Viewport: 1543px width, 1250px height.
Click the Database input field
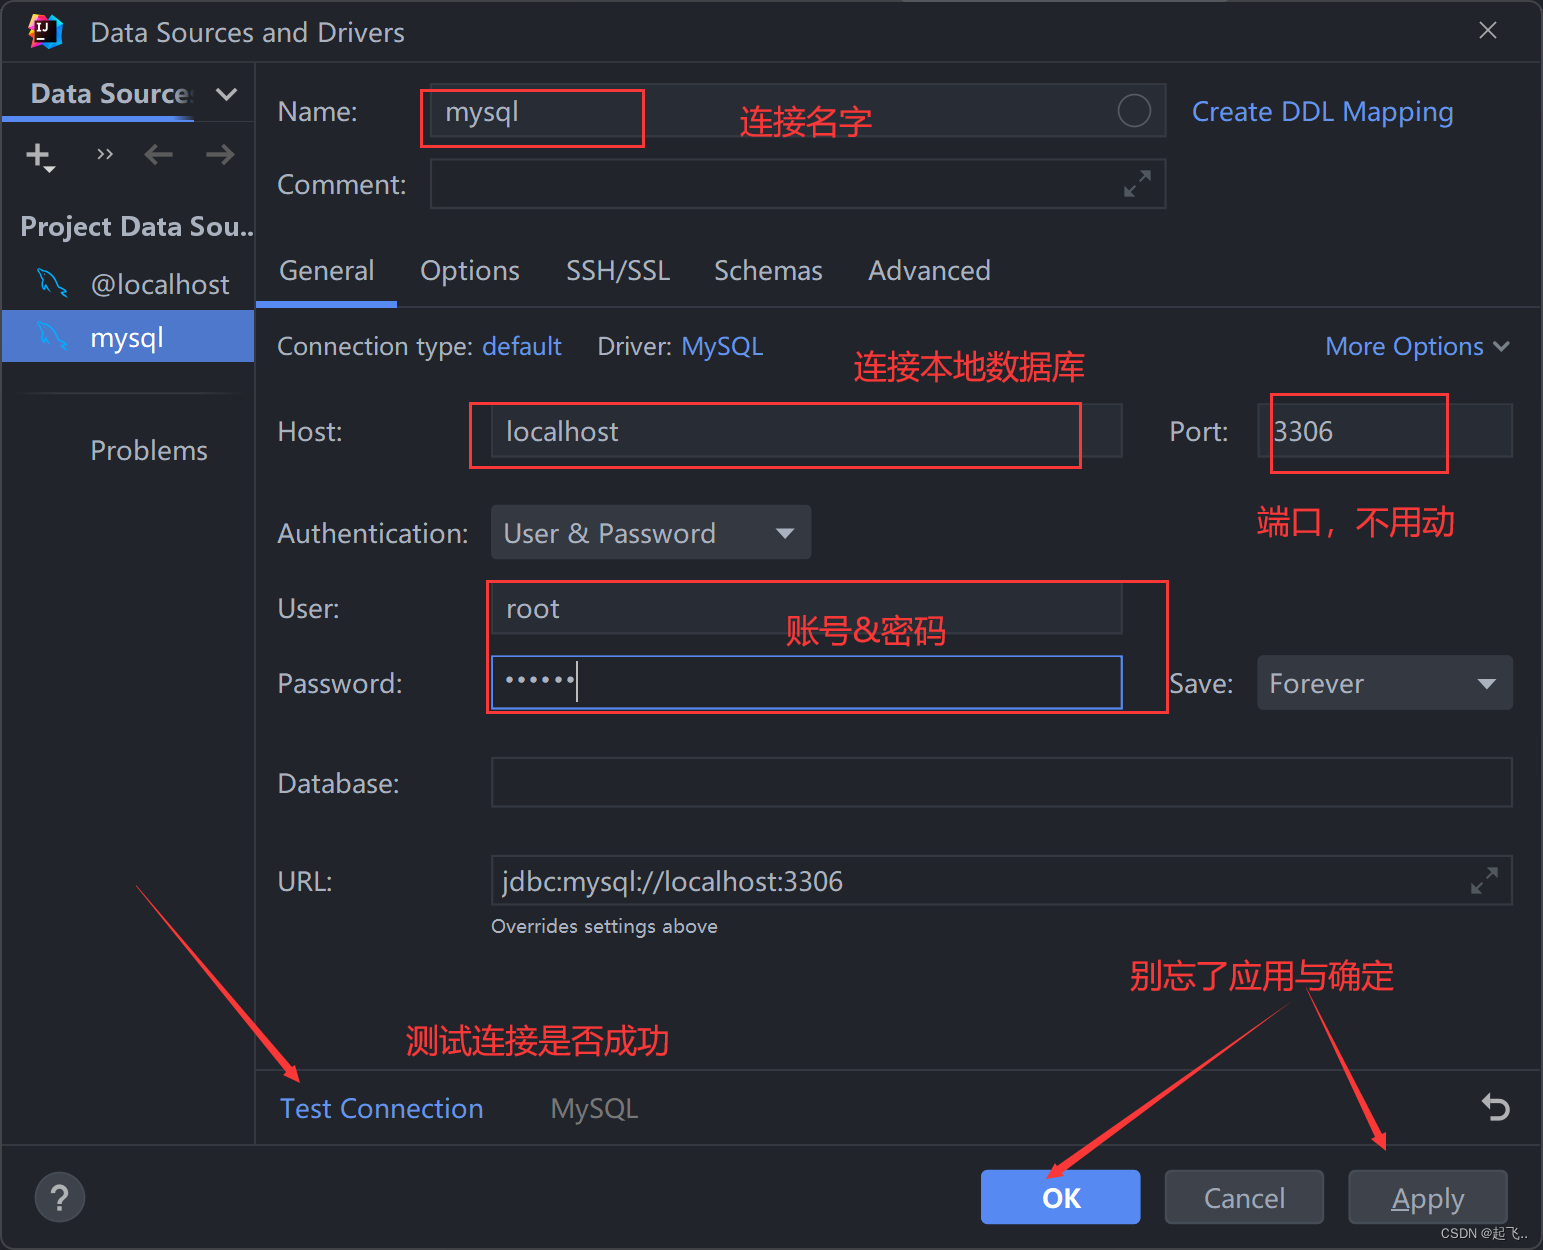pos(1001,782)
